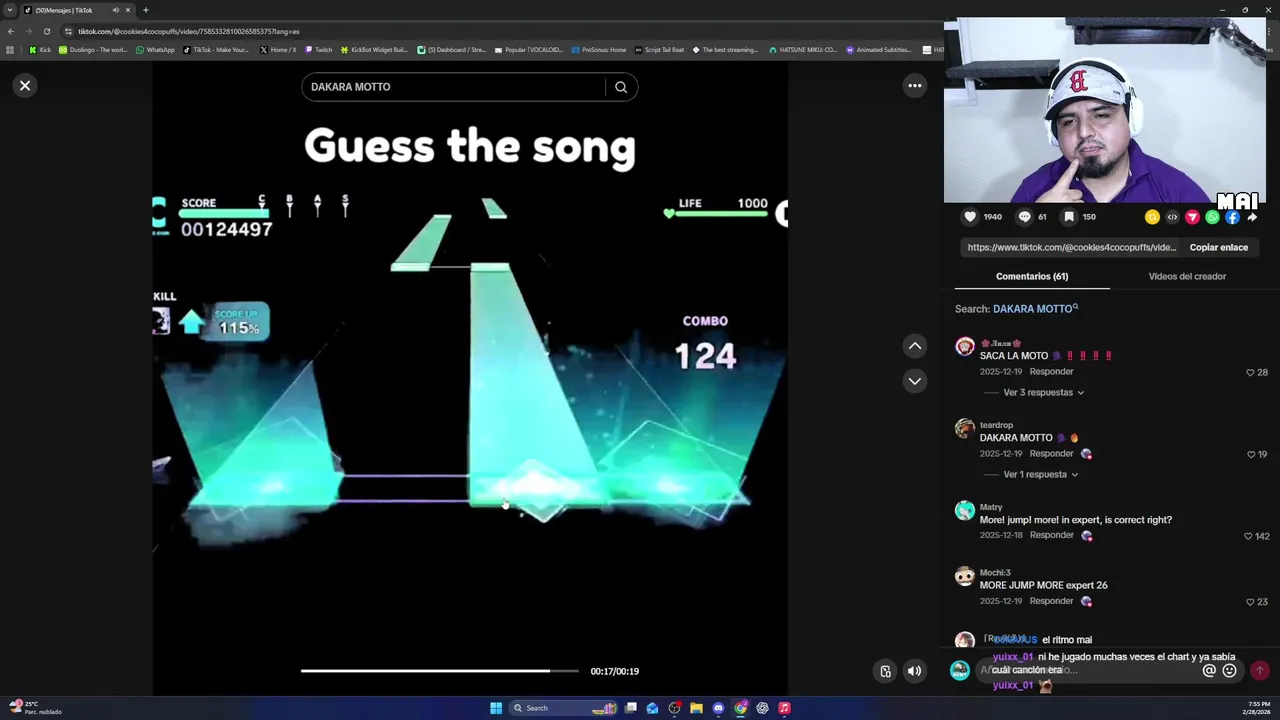This screenshot has width=1280, height=720.
Task: Switch to the Videos del creador tab
Action: pyautogui.click(x=1187, y=276)
